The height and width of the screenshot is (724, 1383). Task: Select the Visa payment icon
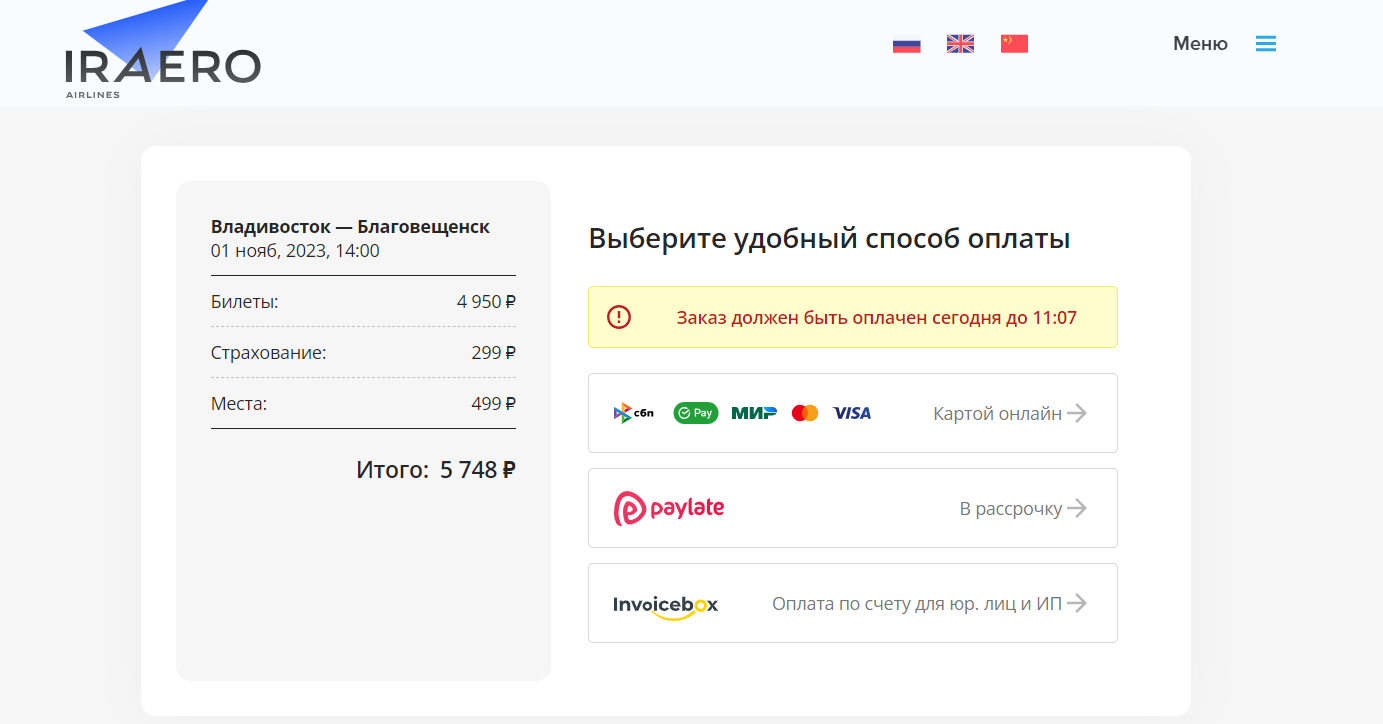(851, 412)
